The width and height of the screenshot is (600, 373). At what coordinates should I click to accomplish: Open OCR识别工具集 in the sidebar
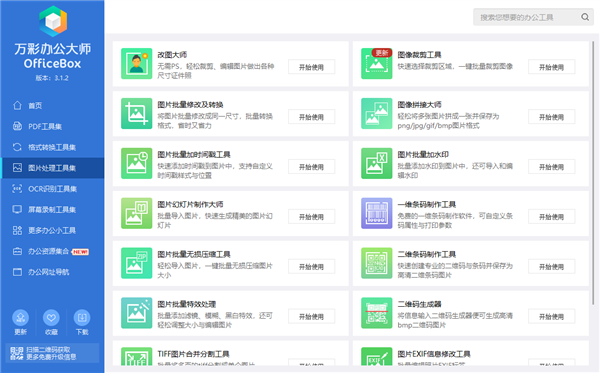pyautogui.click(x=52, y=189)
